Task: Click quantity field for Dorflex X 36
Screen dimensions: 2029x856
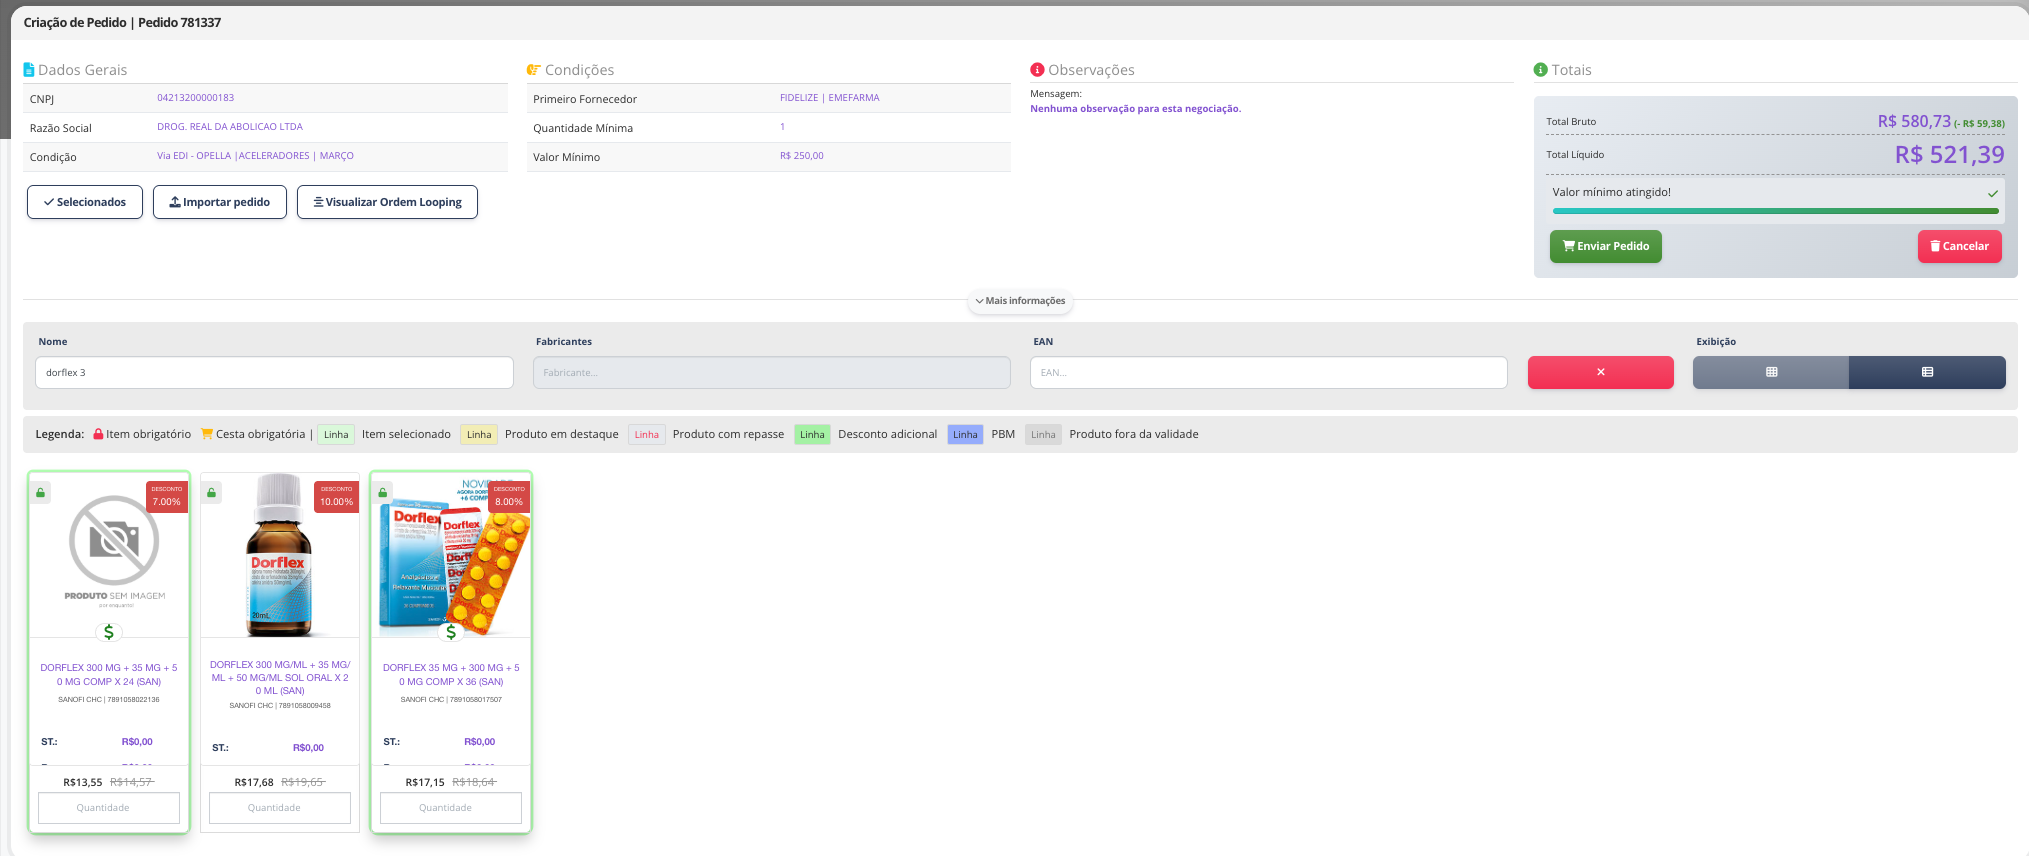Action: tap(451, 808)
